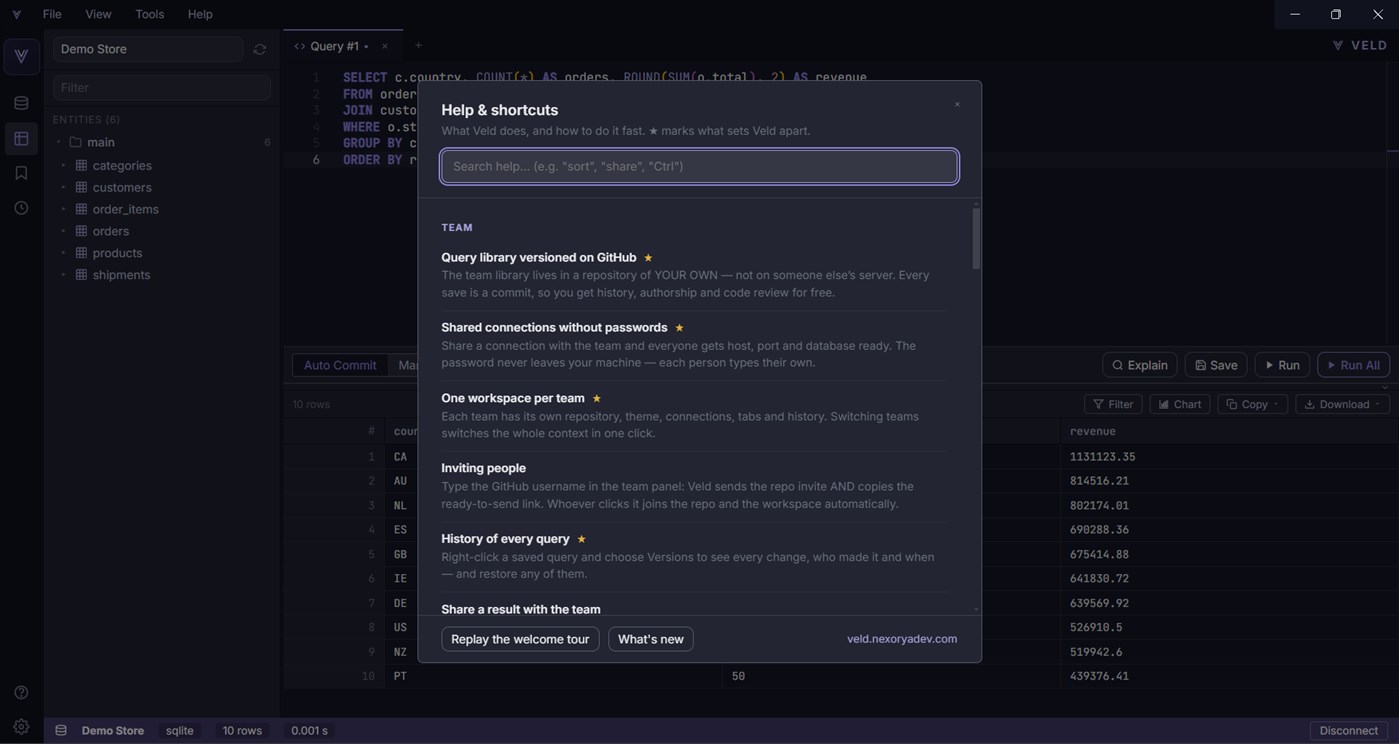Open the query history clock icon
Image resolution: width=1399 pixels, height=744 pixels.
pos(21,208)
